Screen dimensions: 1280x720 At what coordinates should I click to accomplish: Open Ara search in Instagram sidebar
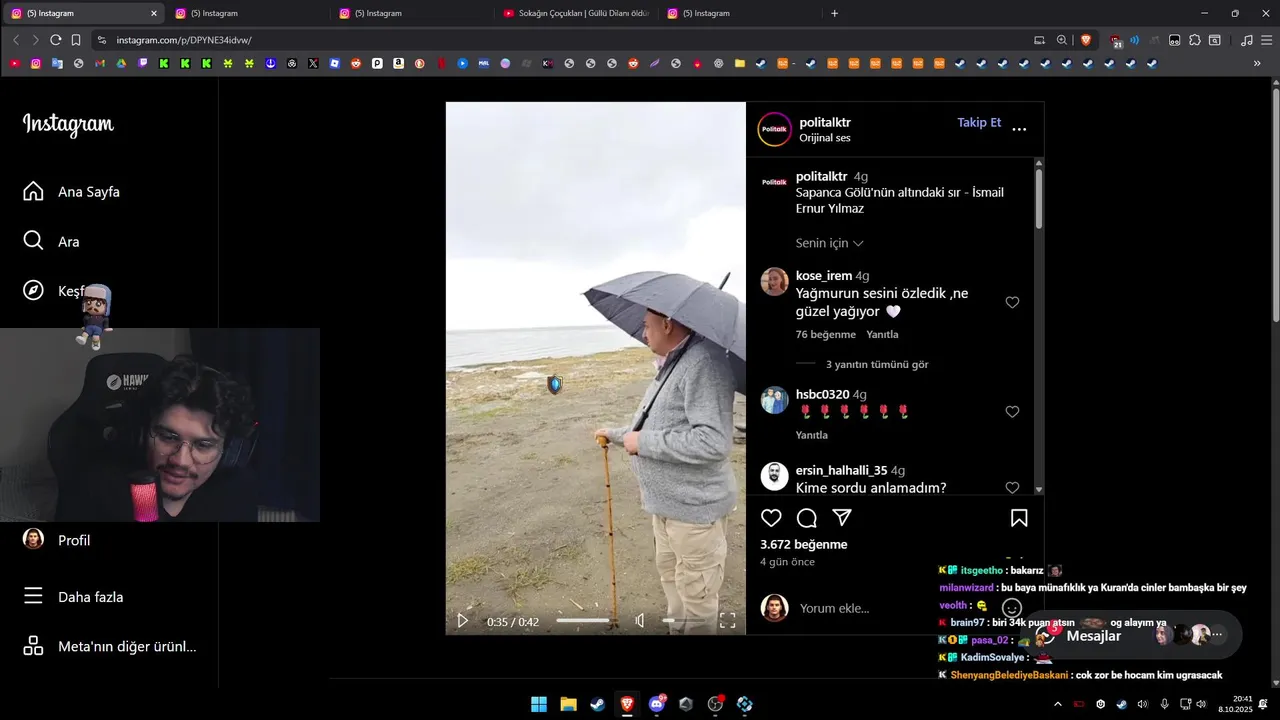(52, 241)
